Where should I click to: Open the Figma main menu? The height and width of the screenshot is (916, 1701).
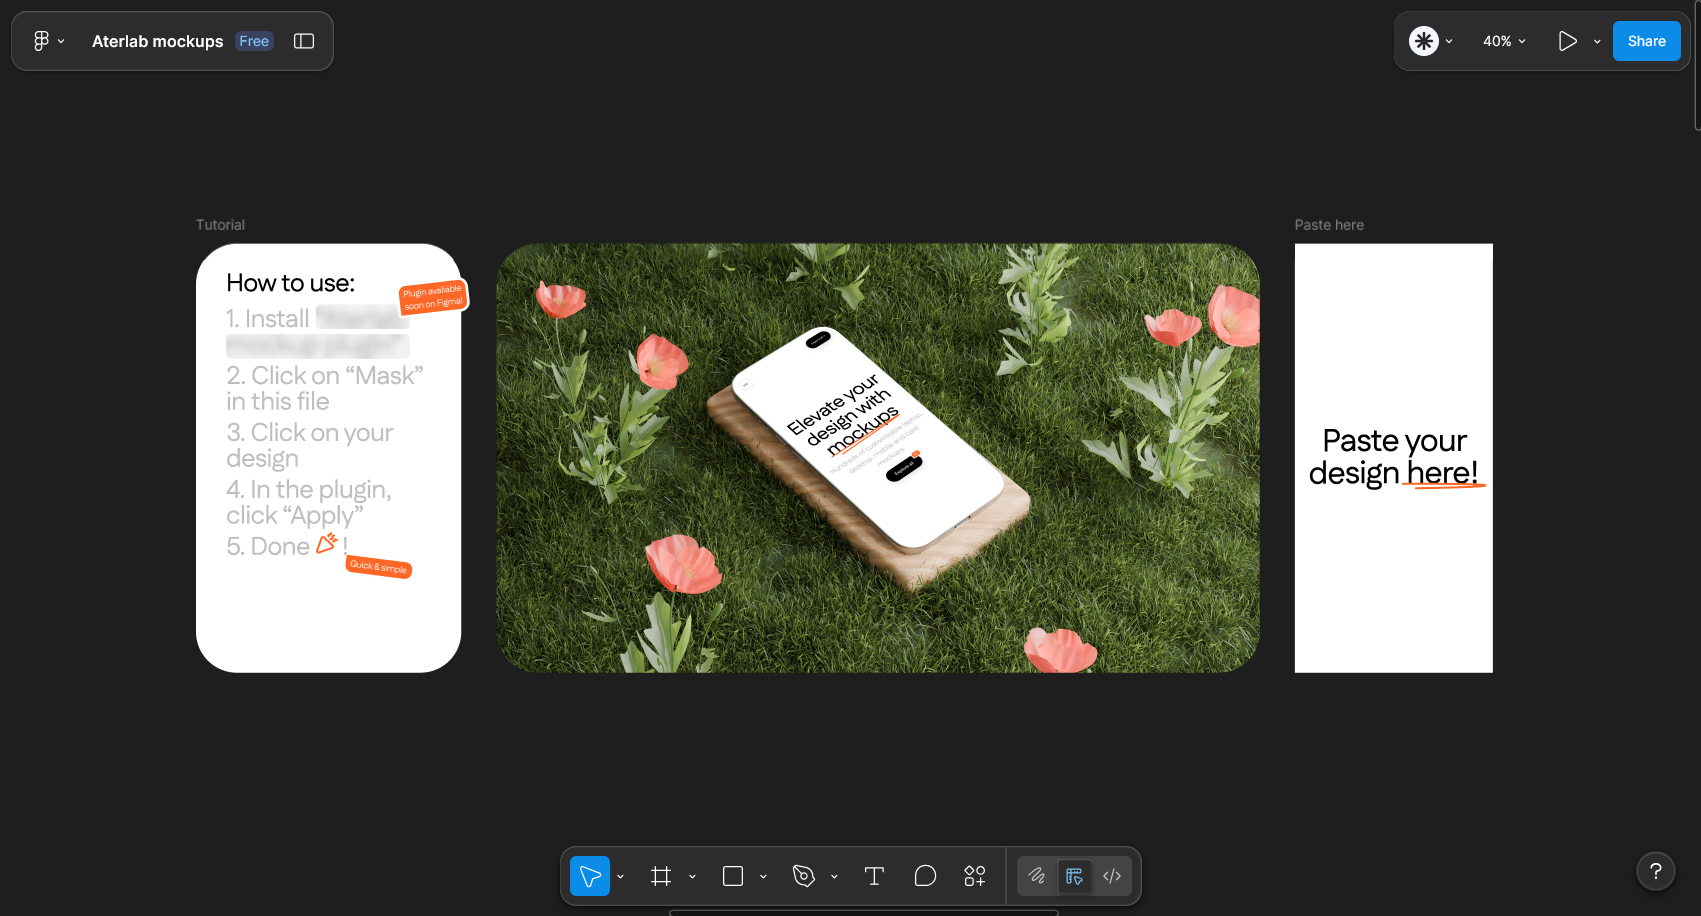pos(48,41)
